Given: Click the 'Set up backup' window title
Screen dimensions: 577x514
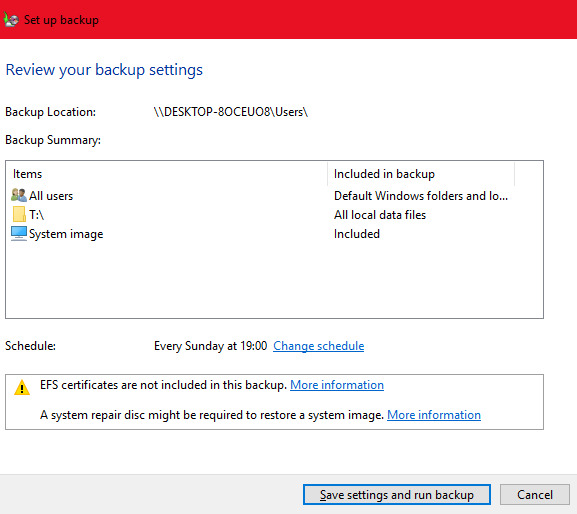Looking at the screenshot, I should pyautogui.click(x=61, y=20).
